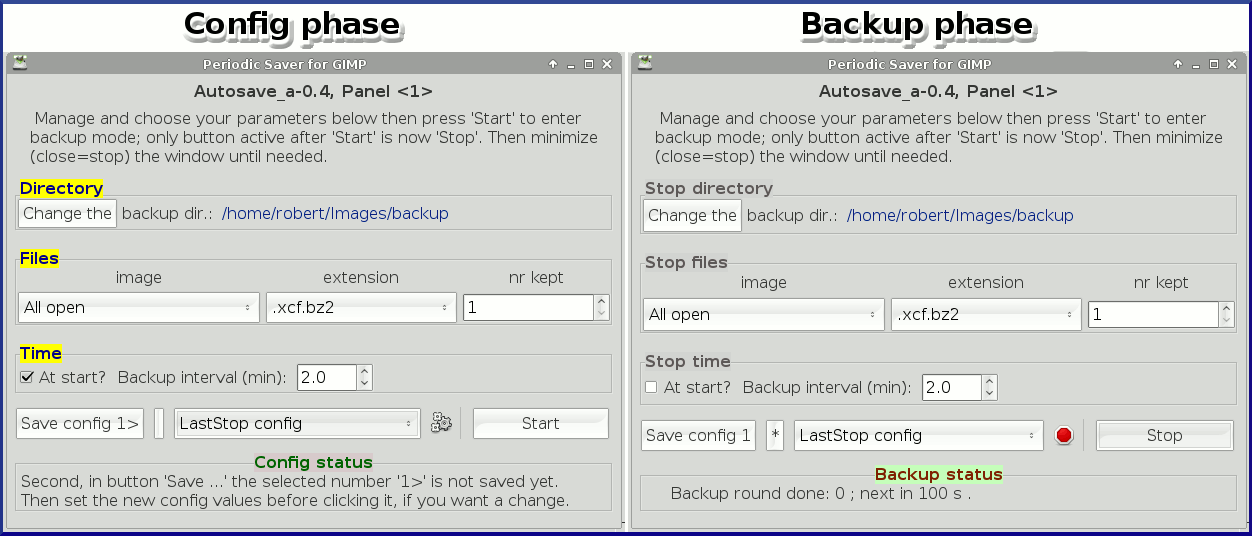Click the yellow 'Files' label
This screenshot has width=1252, height=536.
click(x=39, y=258)
